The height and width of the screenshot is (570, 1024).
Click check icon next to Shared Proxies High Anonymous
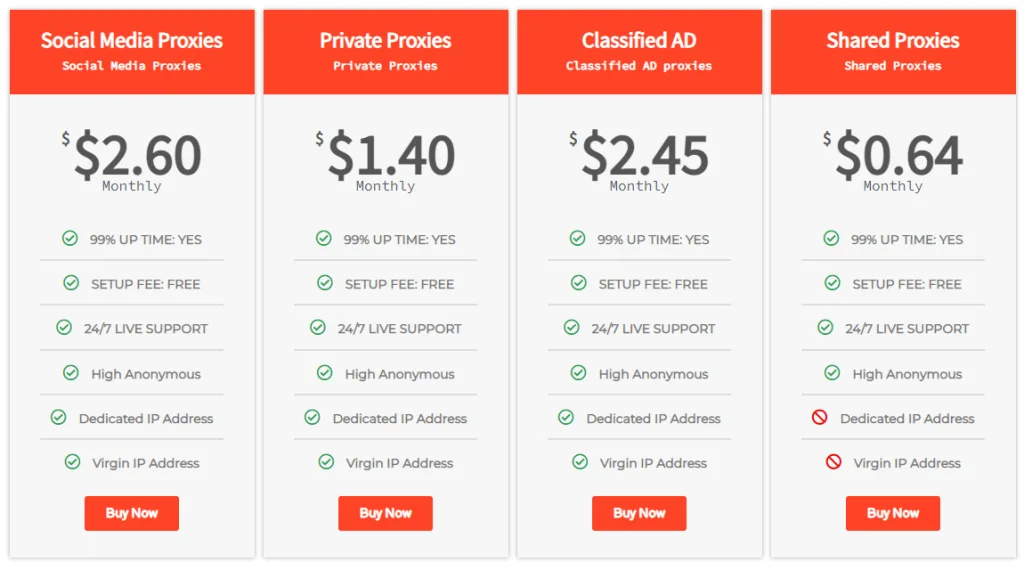(x=832, y=373)
